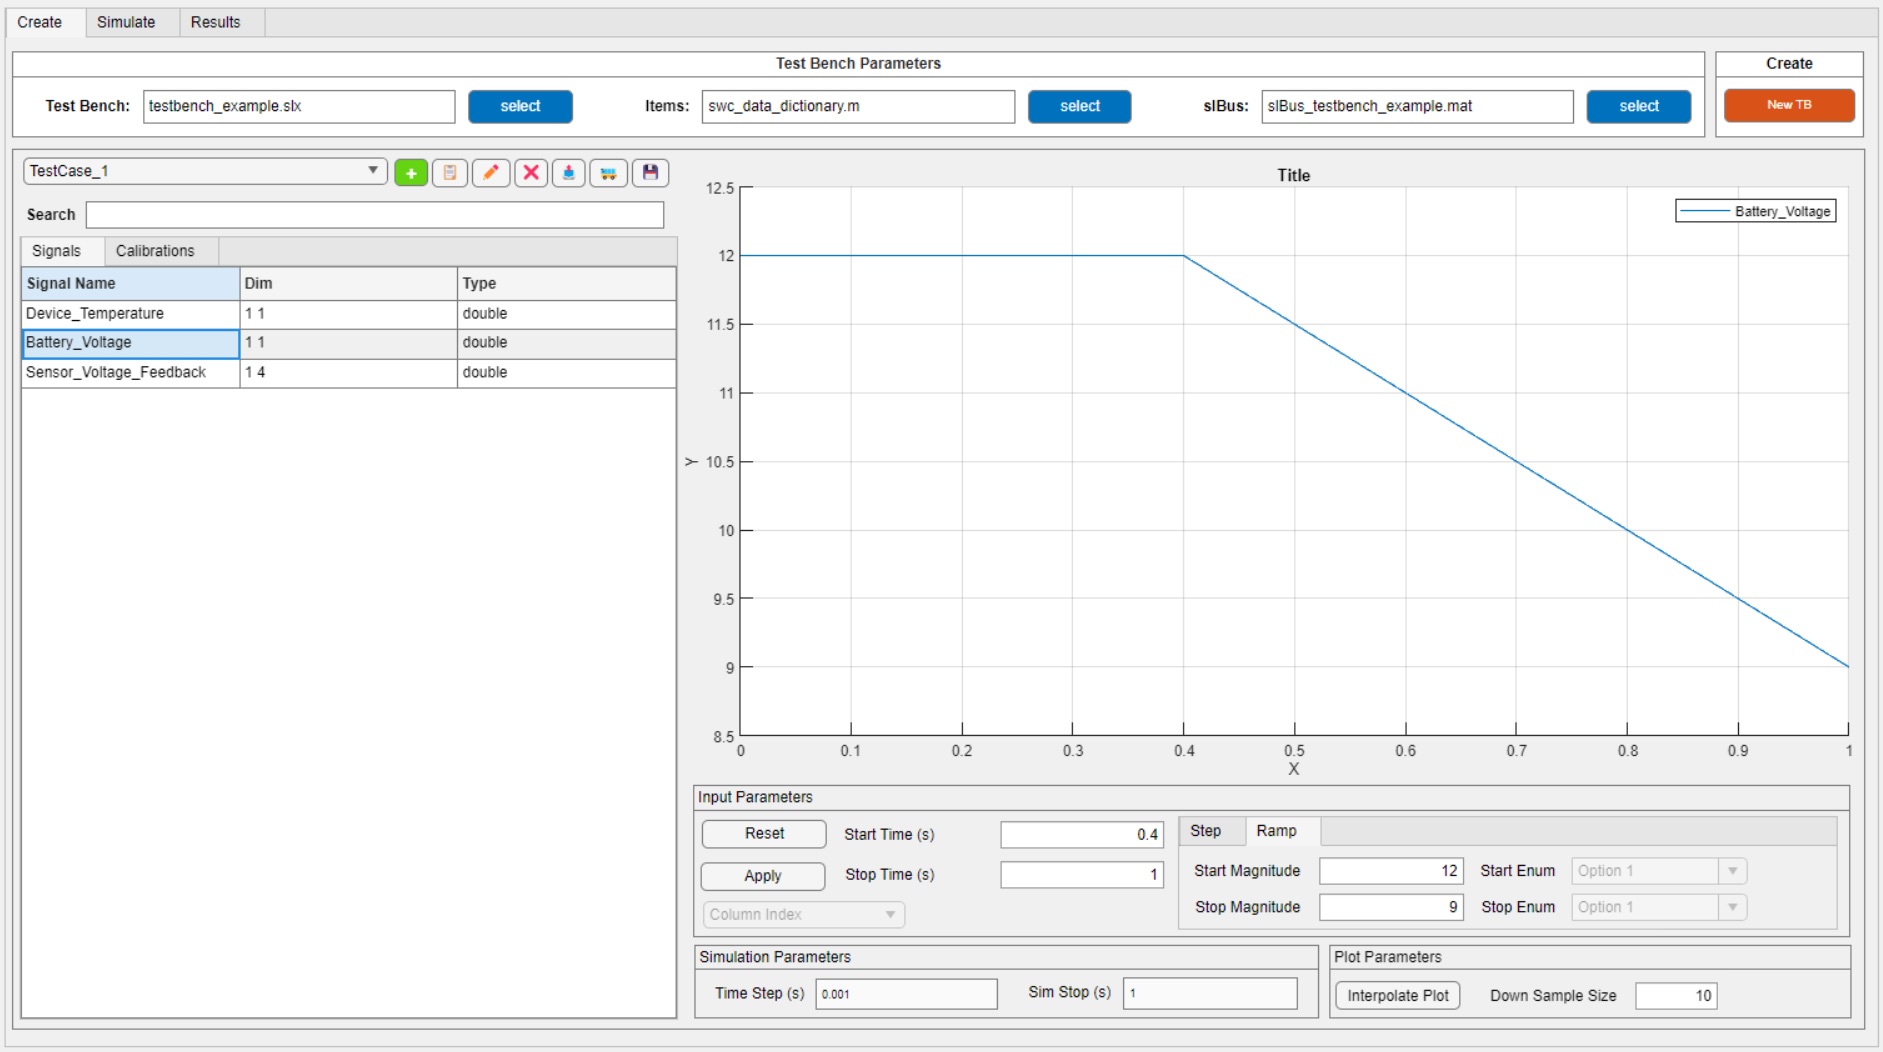
Task: Open the cart icon in the test case toolbar
Action: [611, 172]
